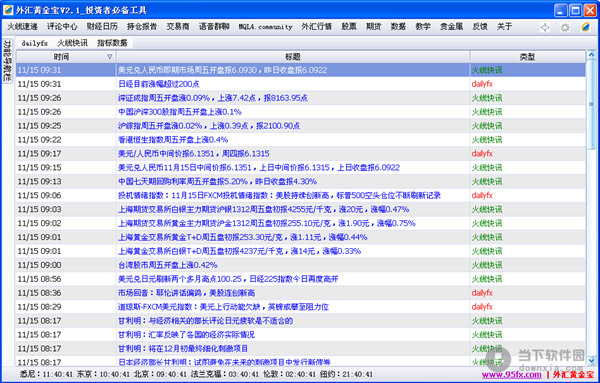Open news 台湾股市周五开盘上涨0.42%
This screenshot has width=600, height=383.
click(x=168, y=265)
